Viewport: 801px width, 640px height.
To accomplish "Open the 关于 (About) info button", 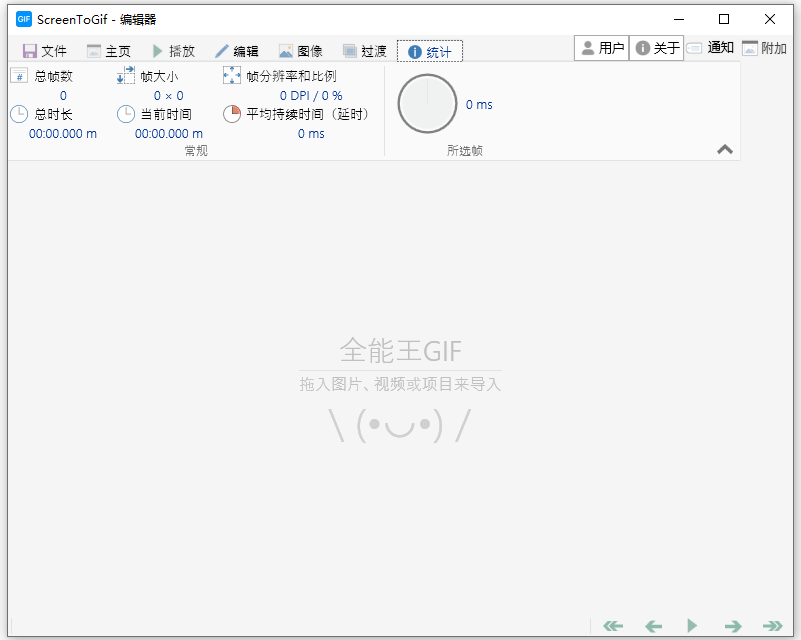I will tap(656, 48).
